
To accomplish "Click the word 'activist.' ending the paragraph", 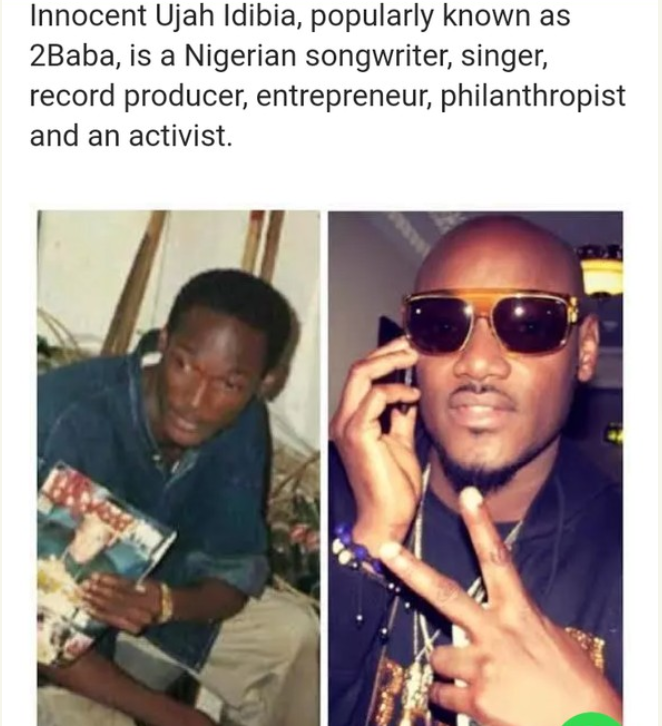I will (180, 137).
